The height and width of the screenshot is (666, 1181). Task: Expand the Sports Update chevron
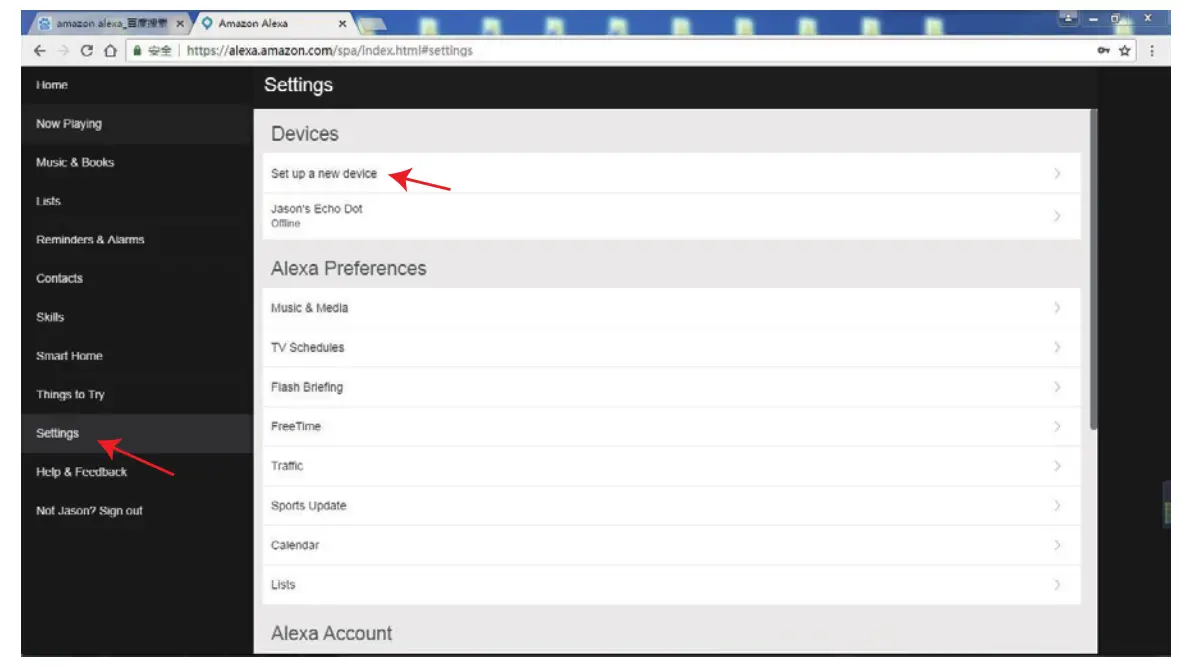(x=1057, y=506)
